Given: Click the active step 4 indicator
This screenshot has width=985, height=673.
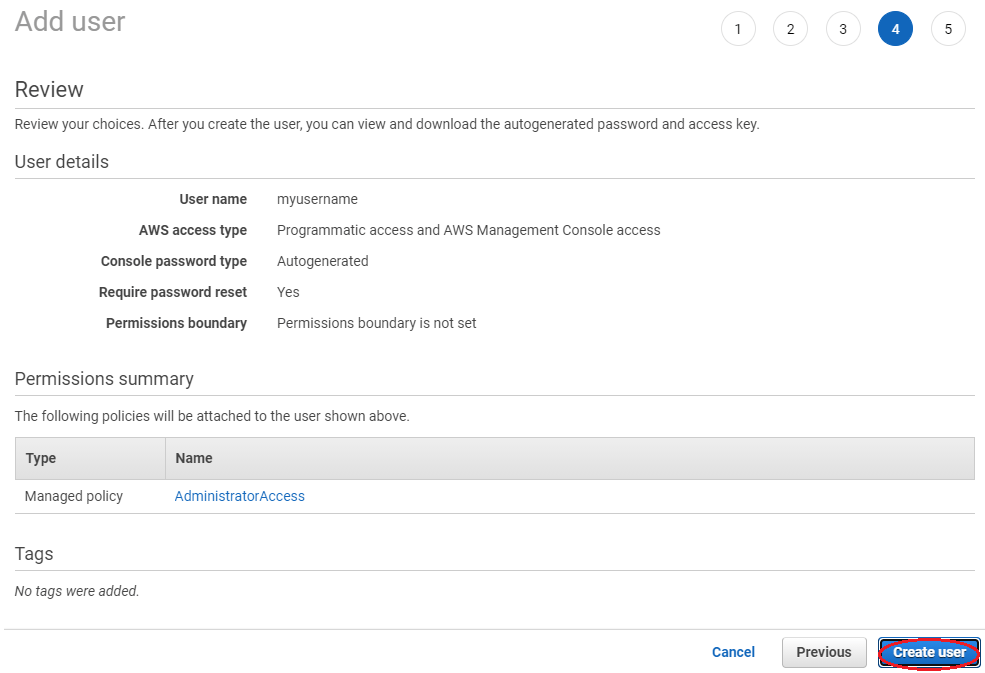Looking at the screenshot, I should pos(895,29).
